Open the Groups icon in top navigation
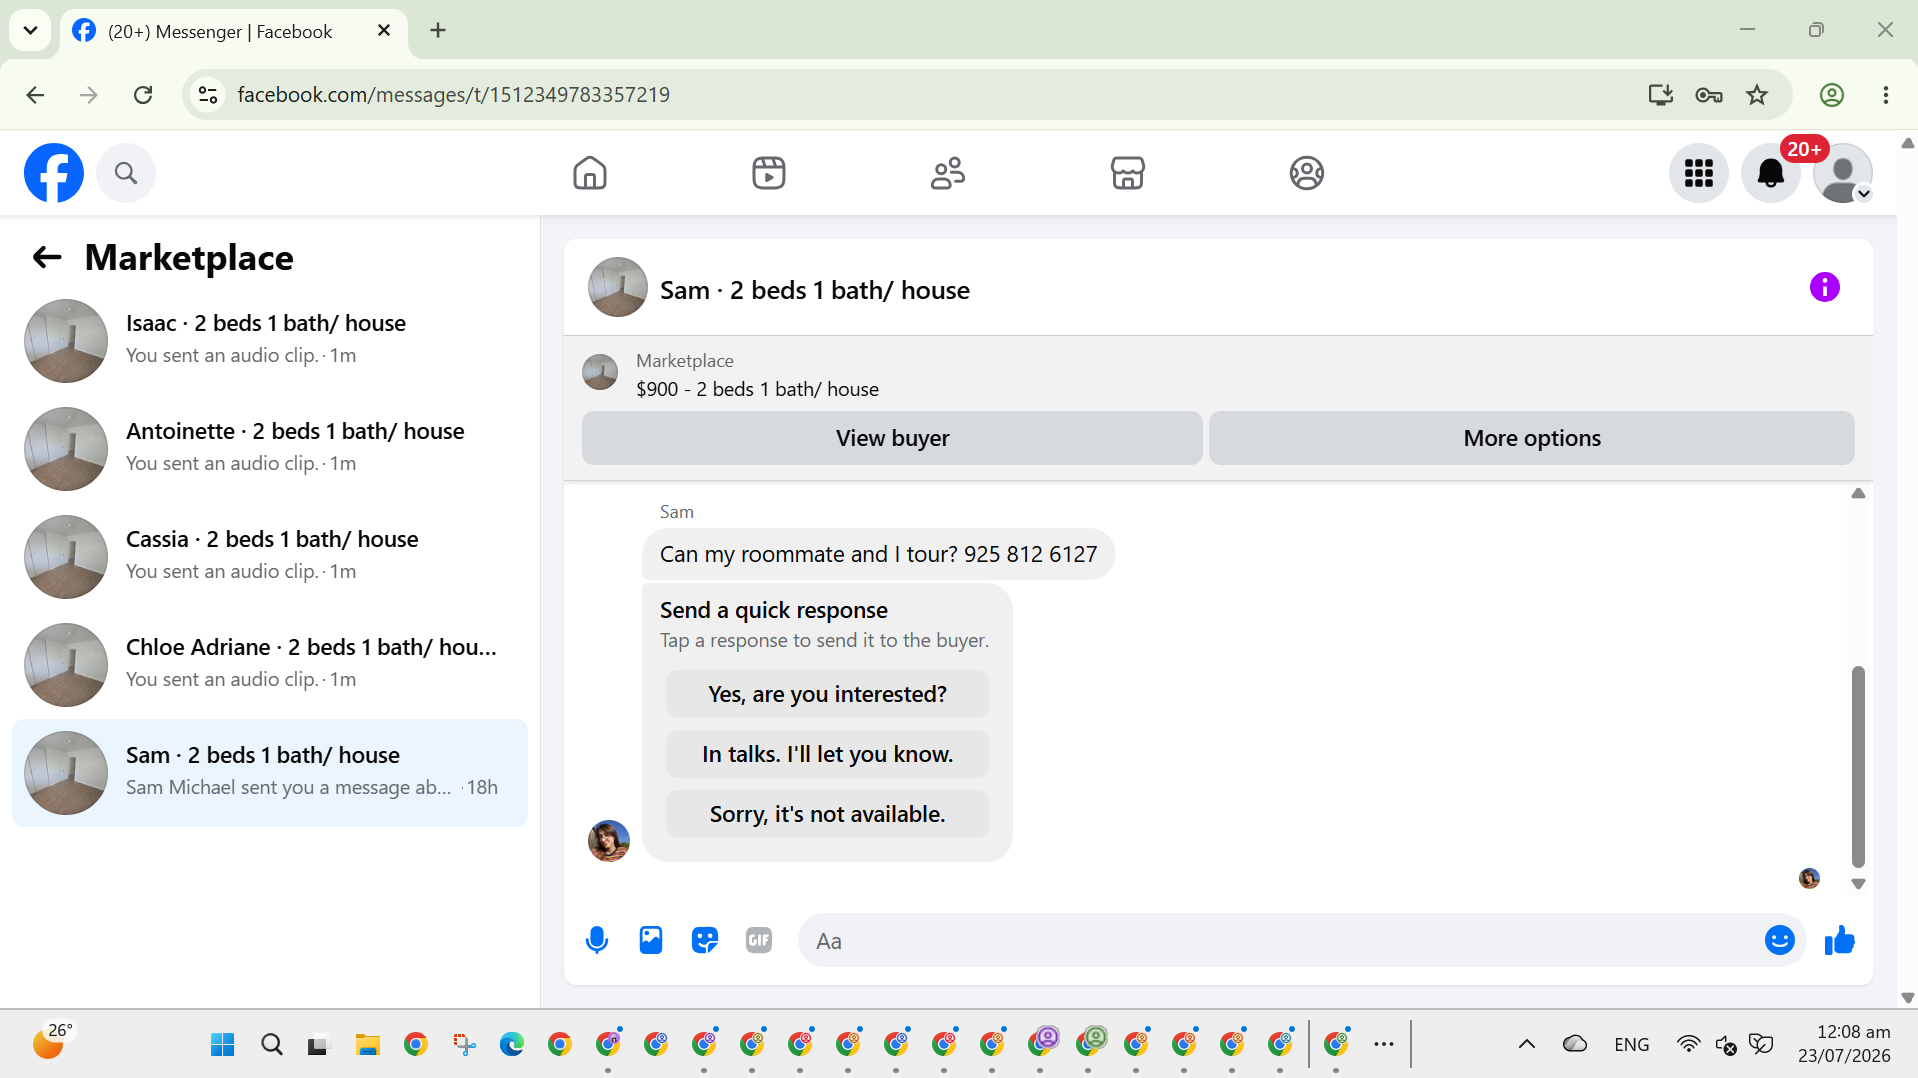1918x1078 pixels. pos(1307,173)
